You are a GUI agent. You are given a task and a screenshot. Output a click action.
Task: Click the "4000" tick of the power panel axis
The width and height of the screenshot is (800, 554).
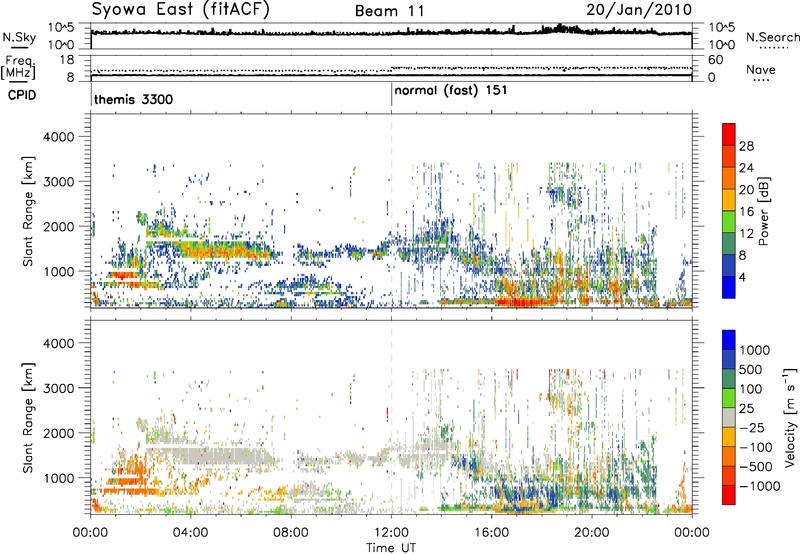tap(58, 137)
